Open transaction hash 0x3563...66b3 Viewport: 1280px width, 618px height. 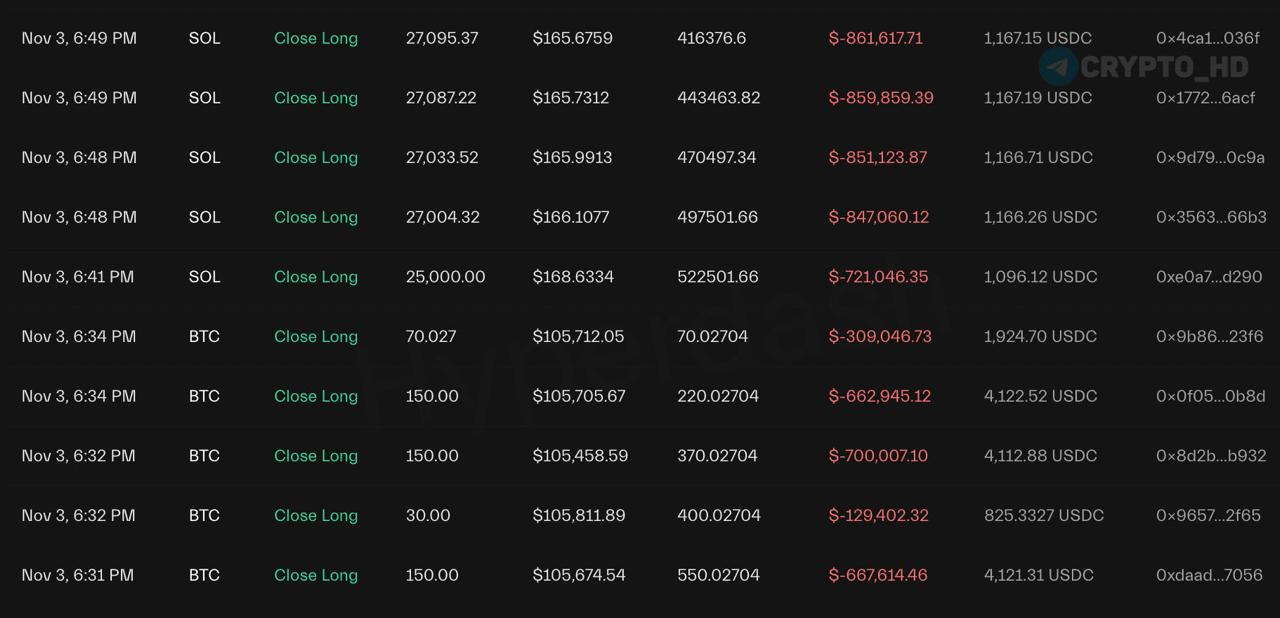tap(1212, 217)
